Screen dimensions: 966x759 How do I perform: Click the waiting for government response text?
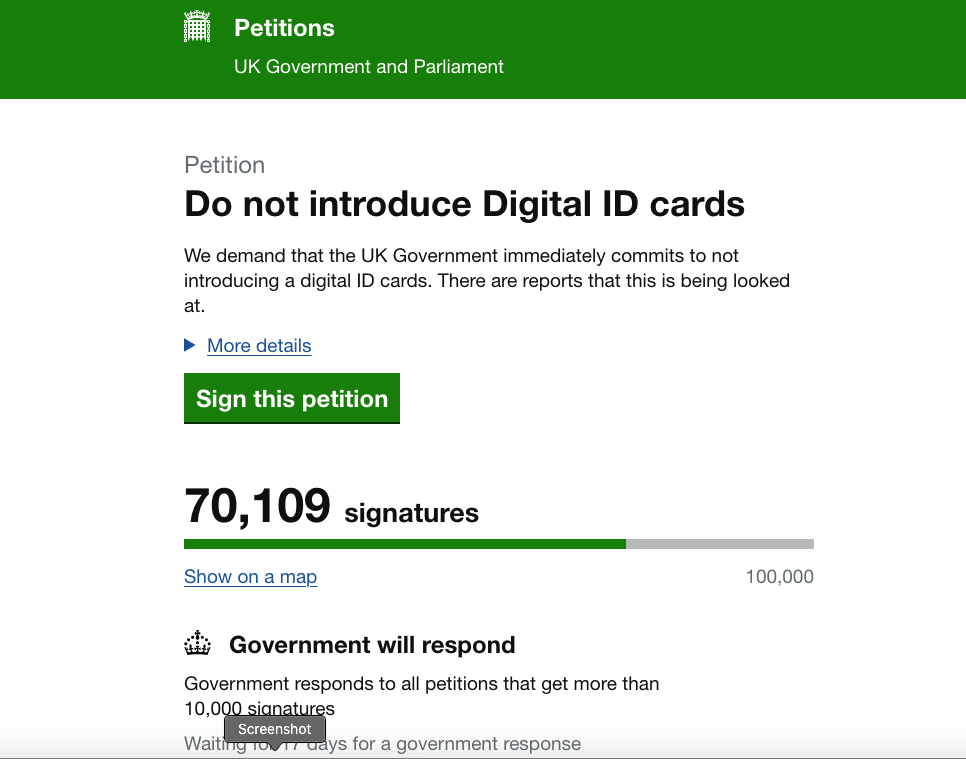(440, 744)
